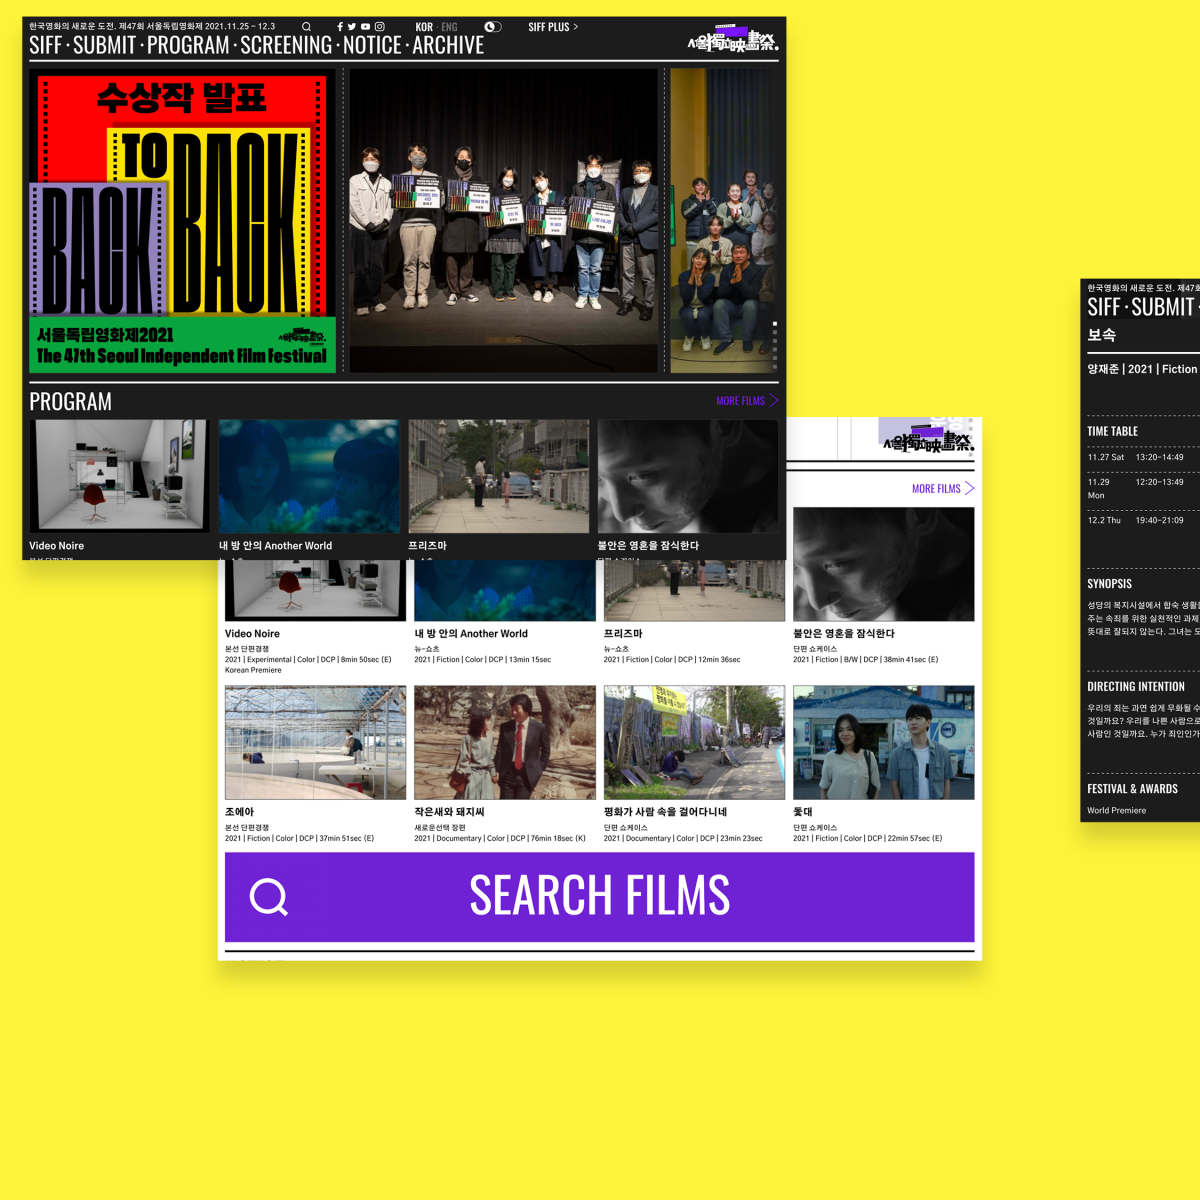Image resolution: width=1200 pixels, height=1200 pixels.
Task: Open the PROGRAM menu item
Action: (x=188, y=45)
